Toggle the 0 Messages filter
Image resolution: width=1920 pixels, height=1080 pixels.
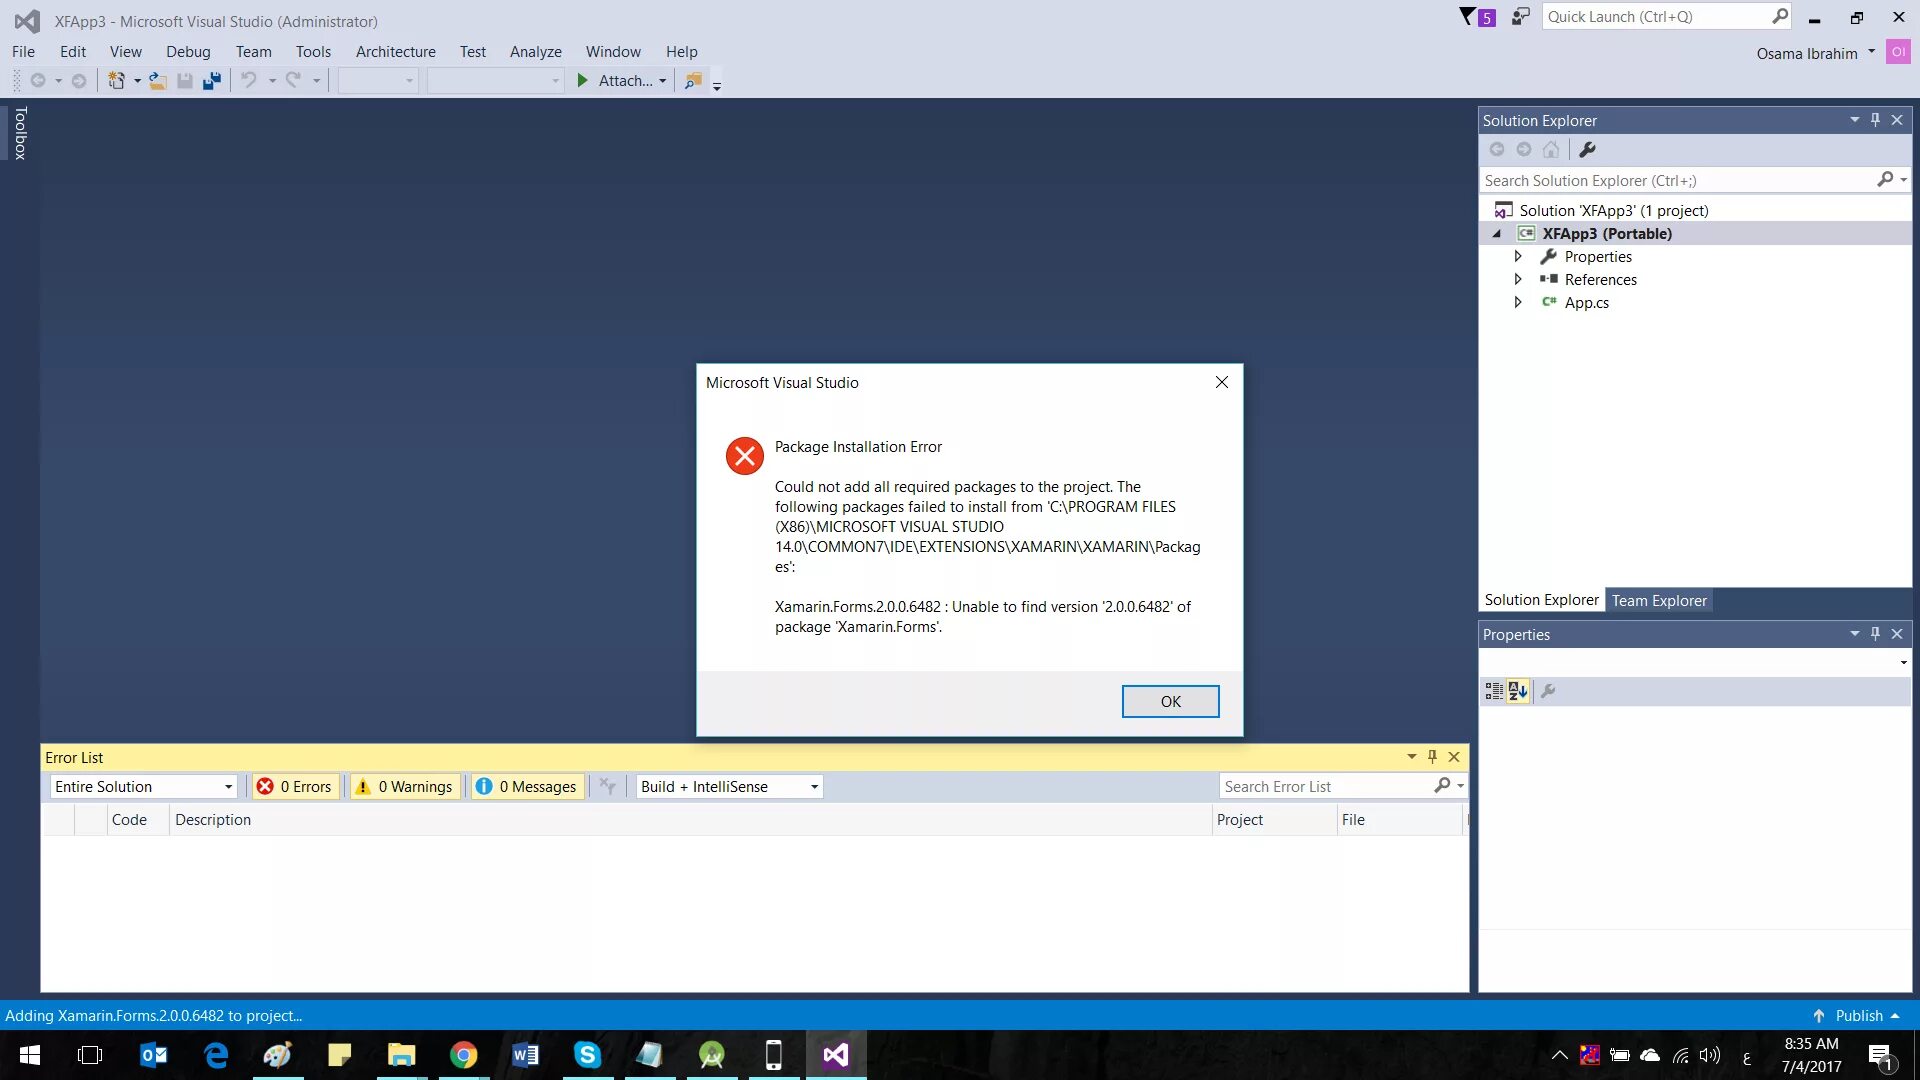pyautogui.click(x=527, y=787)
